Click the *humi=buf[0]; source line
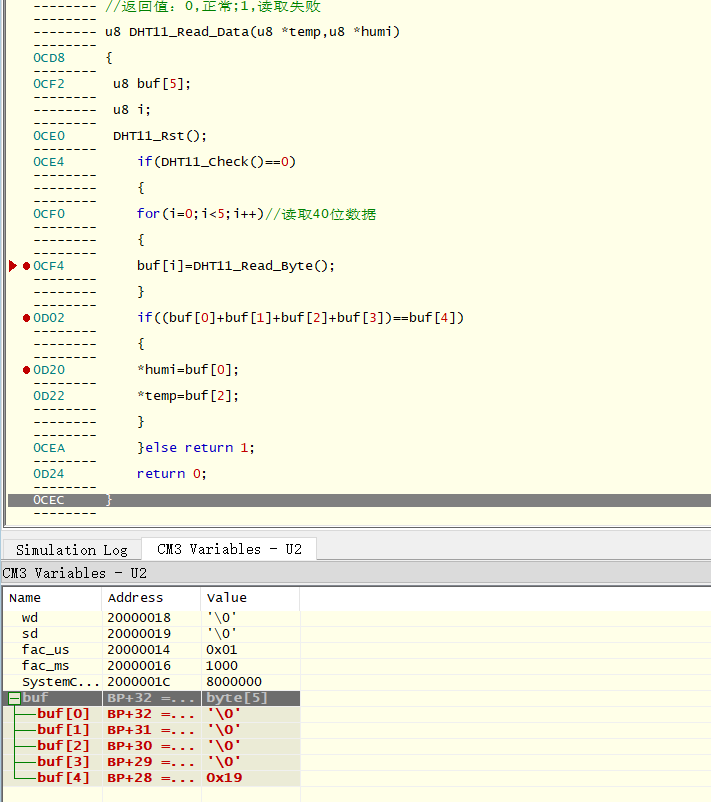This screenshot has height=802, width=711. click(x=188, y=370)
